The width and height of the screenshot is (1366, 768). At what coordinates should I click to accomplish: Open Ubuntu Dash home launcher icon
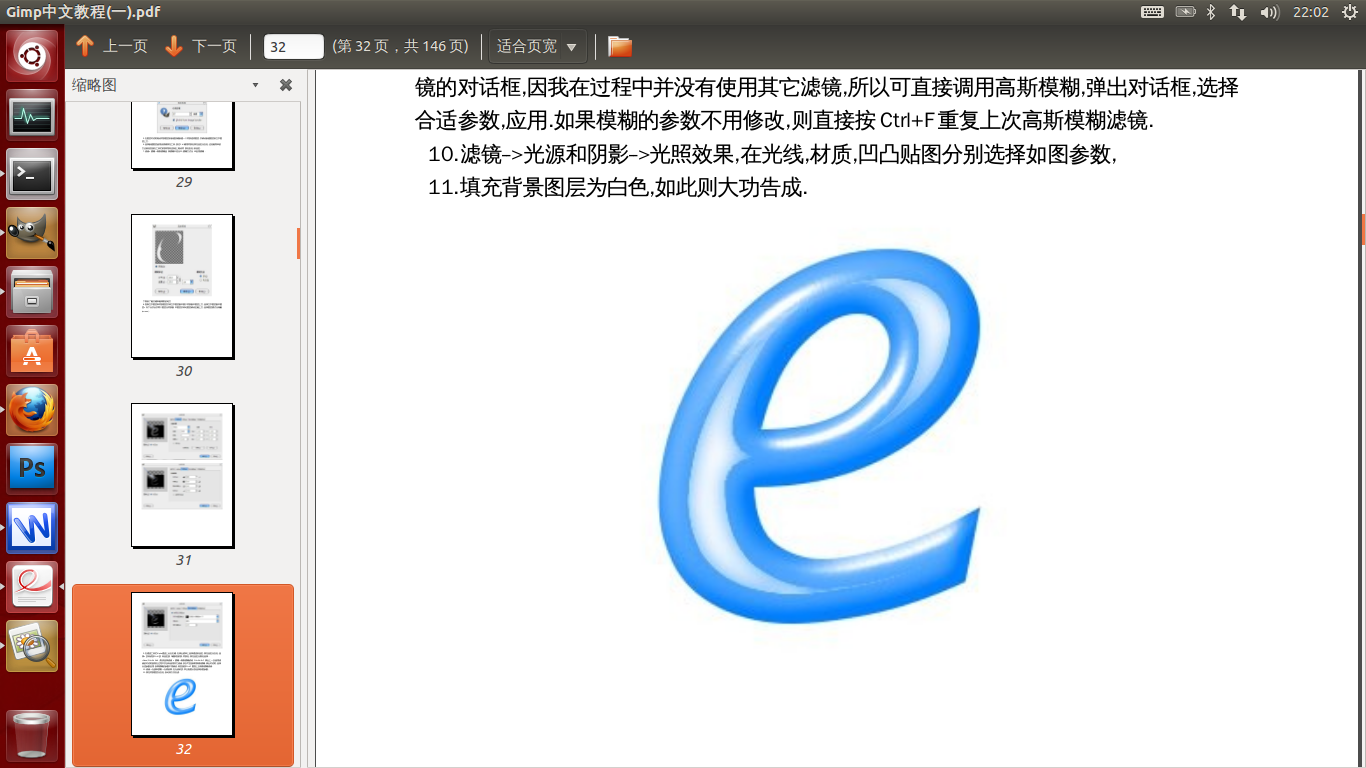tap(32, 56)
